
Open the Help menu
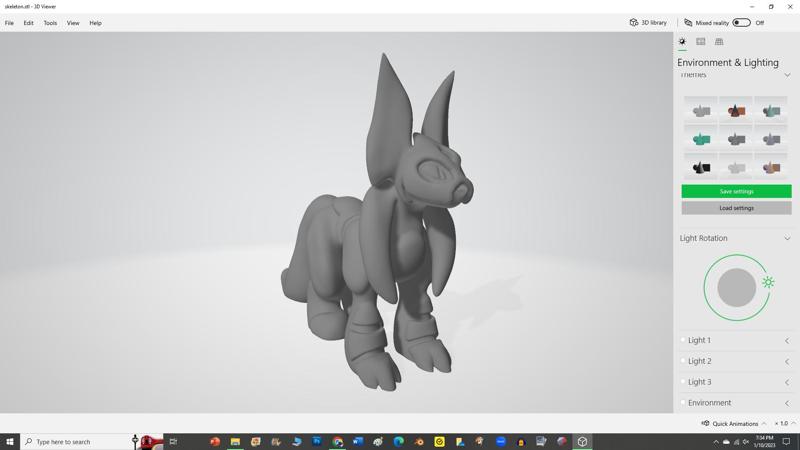(x=95, y=23)
